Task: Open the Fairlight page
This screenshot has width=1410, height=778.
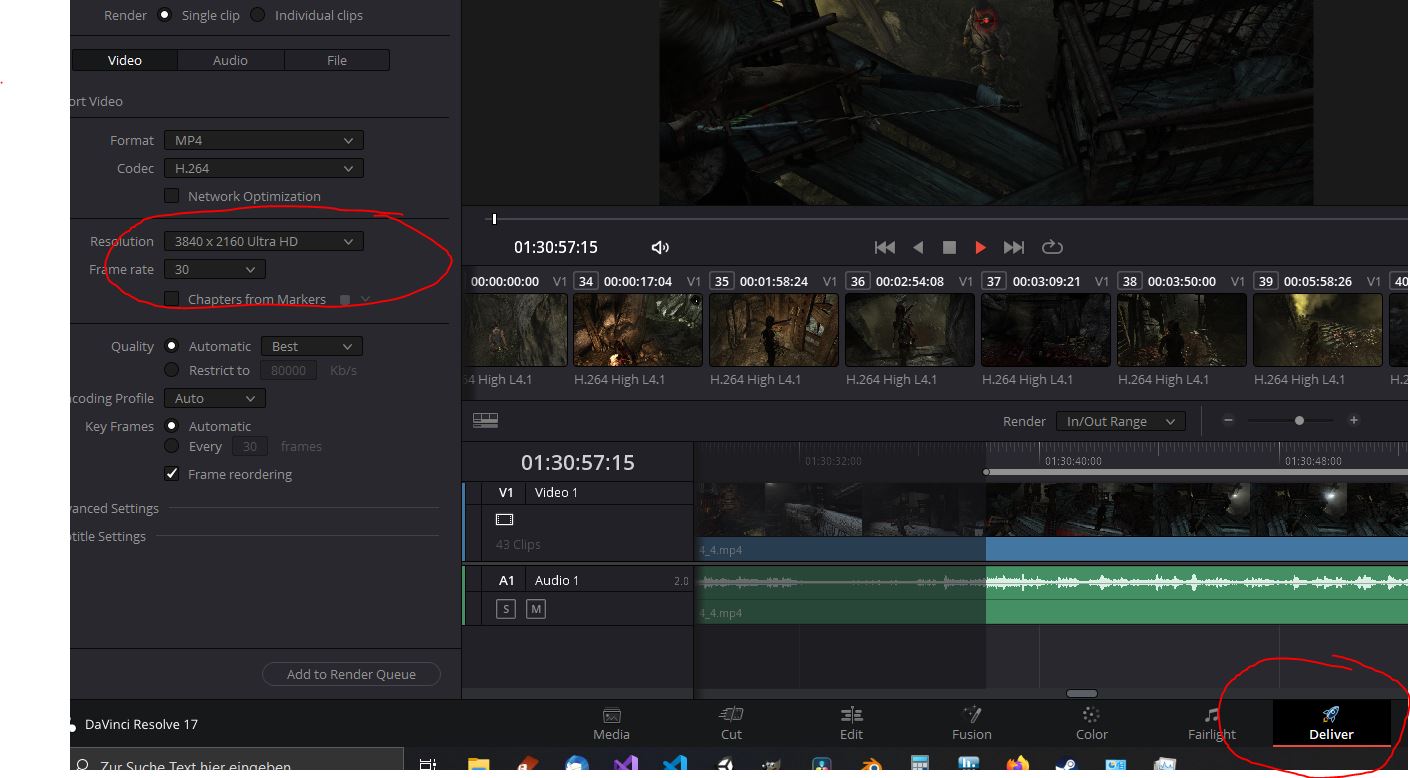Action: (x=1211, y=724)
